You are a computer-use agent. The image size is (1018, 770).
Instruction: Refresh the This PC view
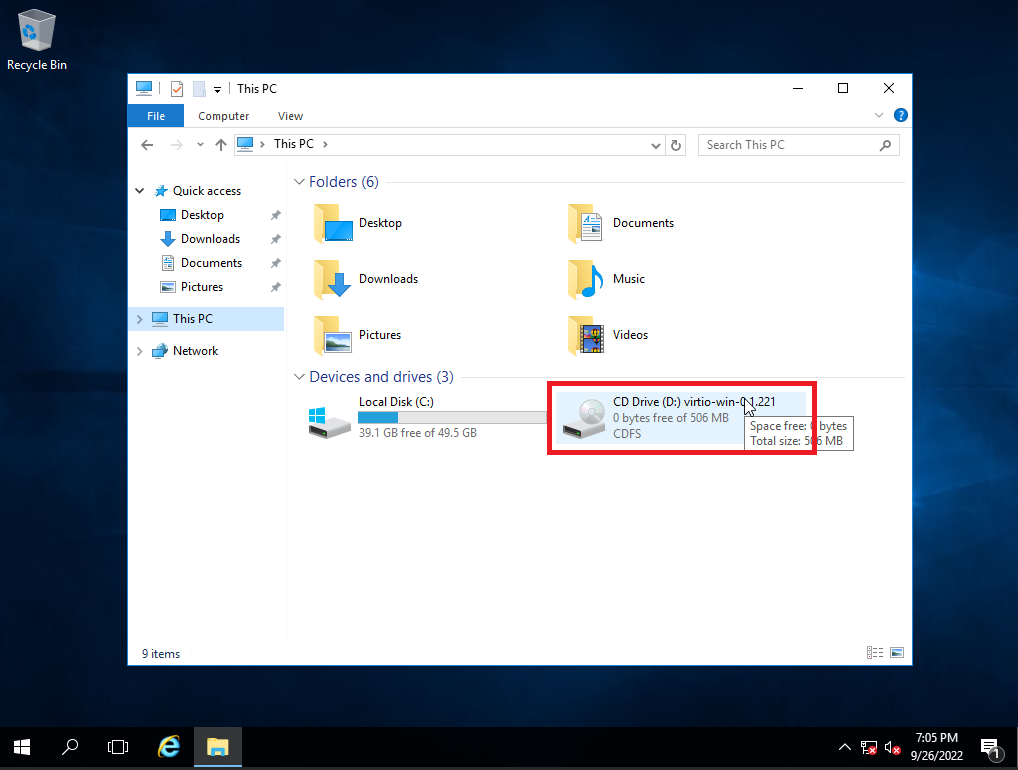click(x=676, y=145)
